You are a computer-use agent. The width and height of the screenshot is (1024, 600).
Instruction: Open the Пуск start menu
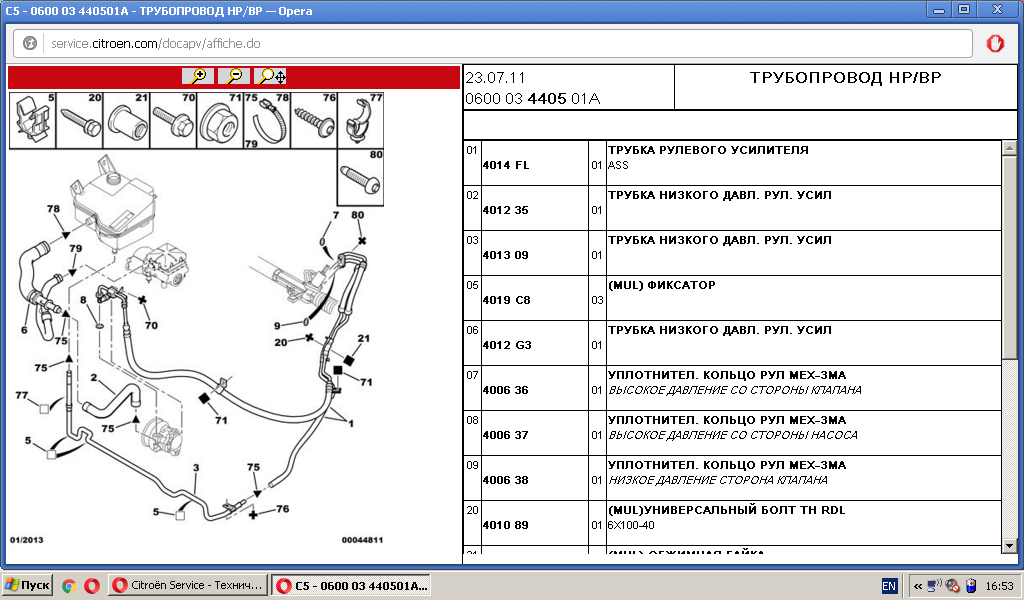pos(27,585)
